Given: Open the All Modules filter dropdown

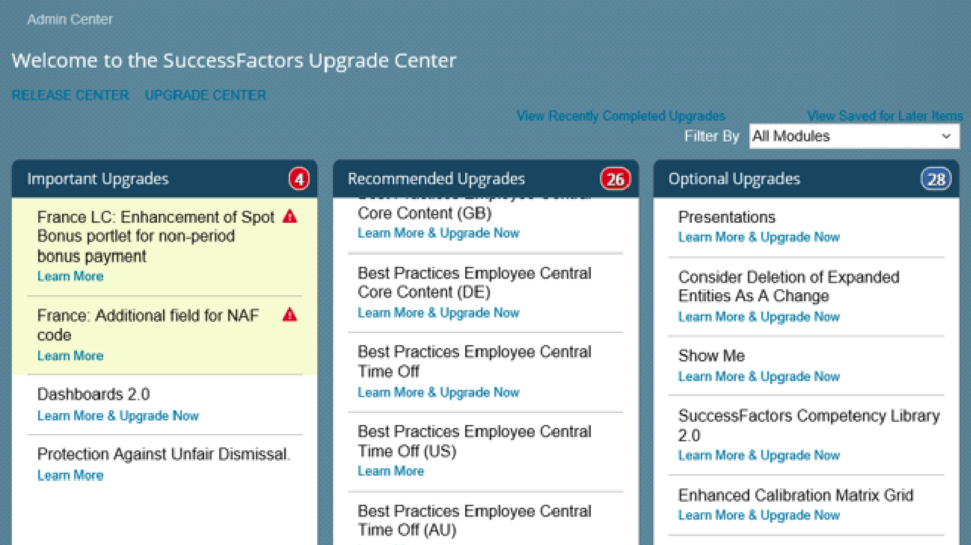Looking at the screenshot, I should 854,136.
